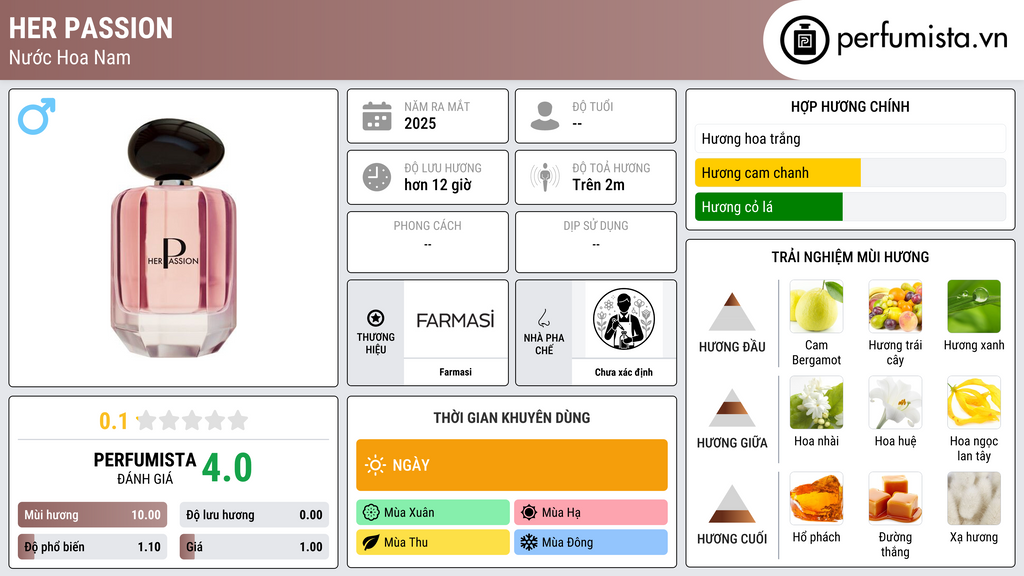Click the Hoa ngọc lan tây image
Viewport: 1024px width, 576px height.
974,402
